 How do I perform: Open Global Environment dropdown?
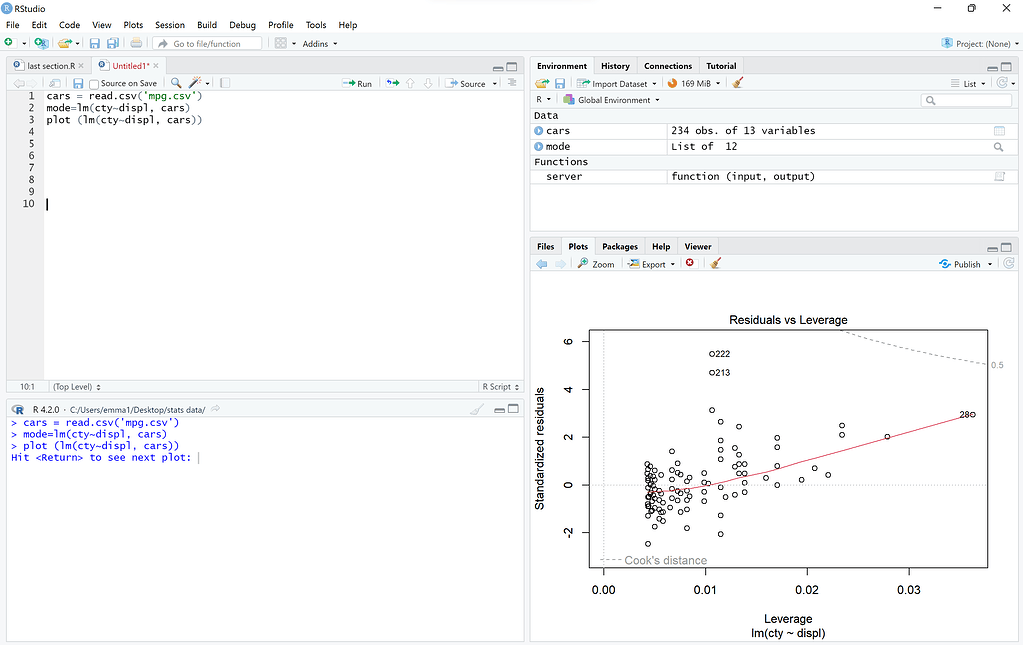click(x=611, y=100)
